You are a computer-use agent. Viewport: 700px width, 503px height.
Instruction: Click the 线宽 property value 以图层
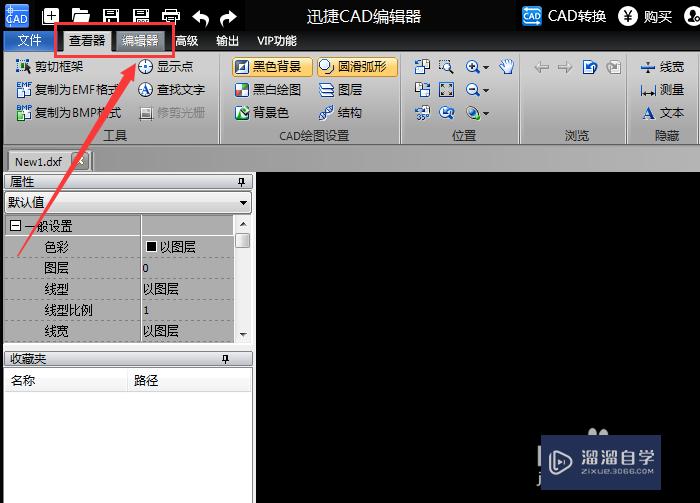click(x=188, y=331)
